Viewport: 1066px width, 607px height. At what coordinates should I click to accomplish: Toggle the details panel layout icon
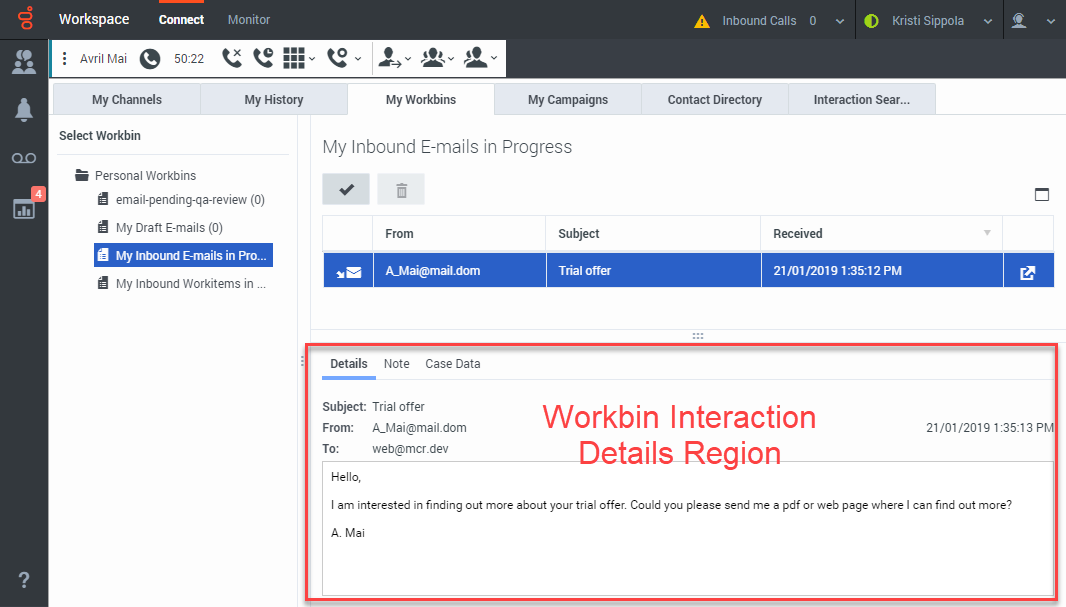click(x=1042, y=194)
